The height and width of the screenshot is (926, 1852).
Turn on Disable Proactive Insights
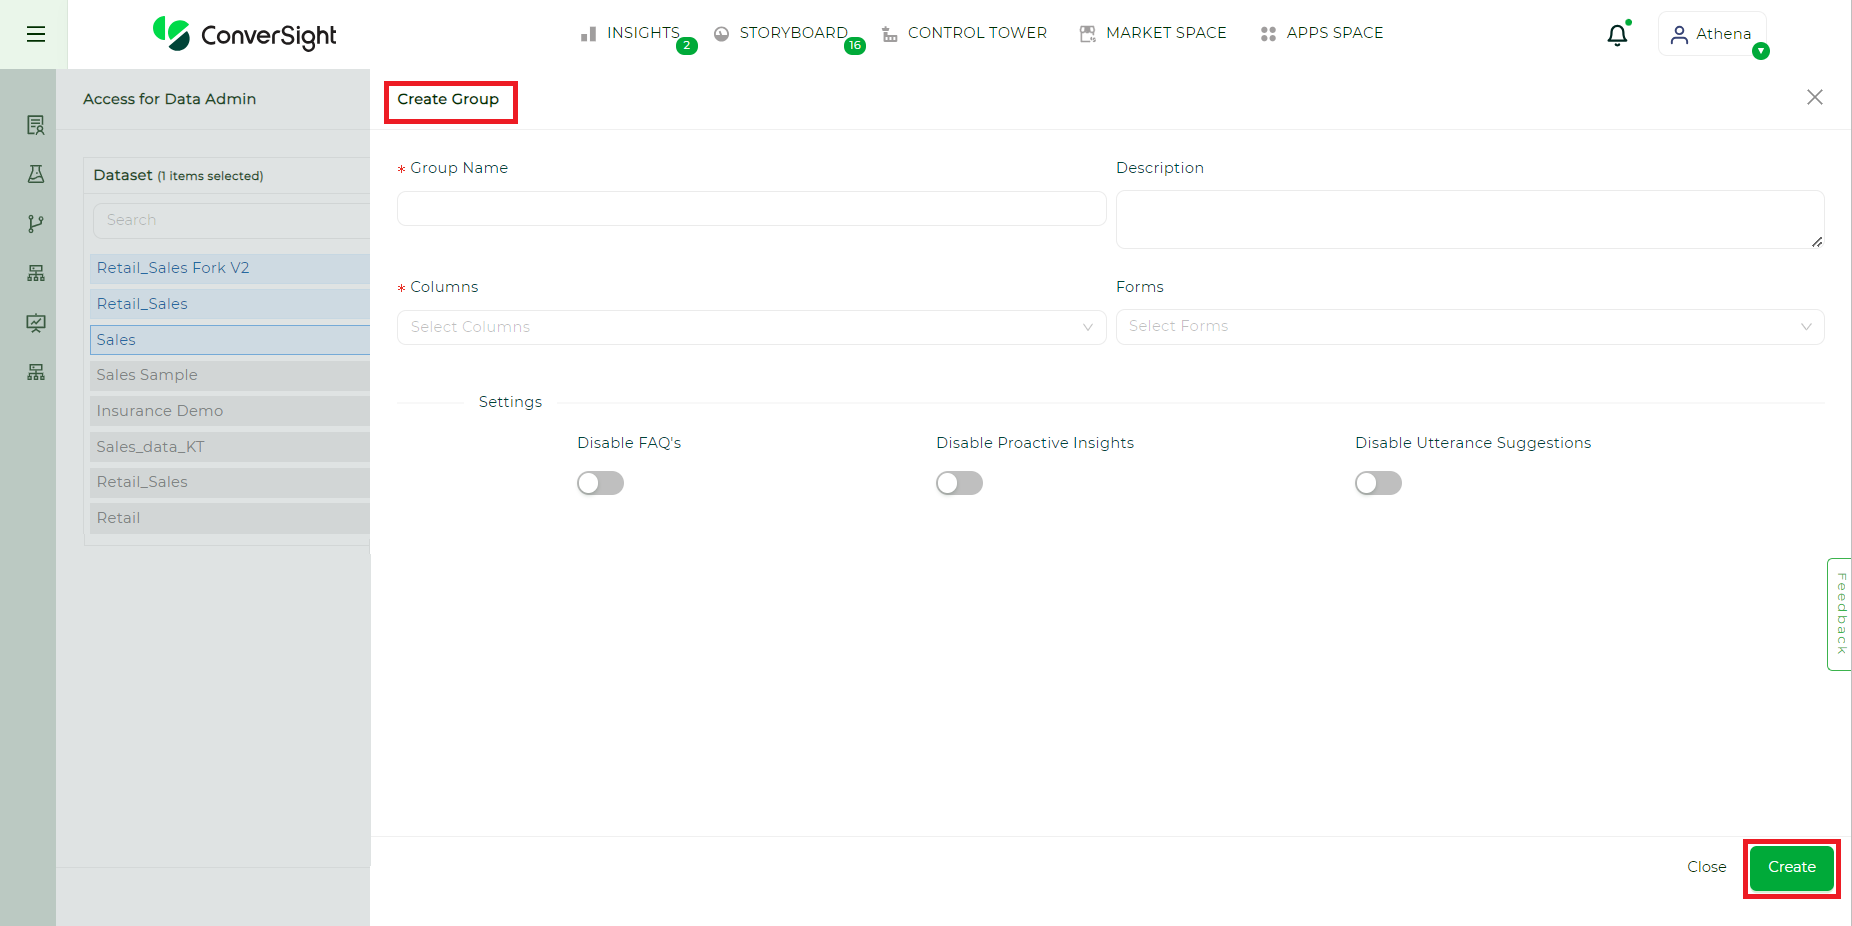(x=959, y=483)
